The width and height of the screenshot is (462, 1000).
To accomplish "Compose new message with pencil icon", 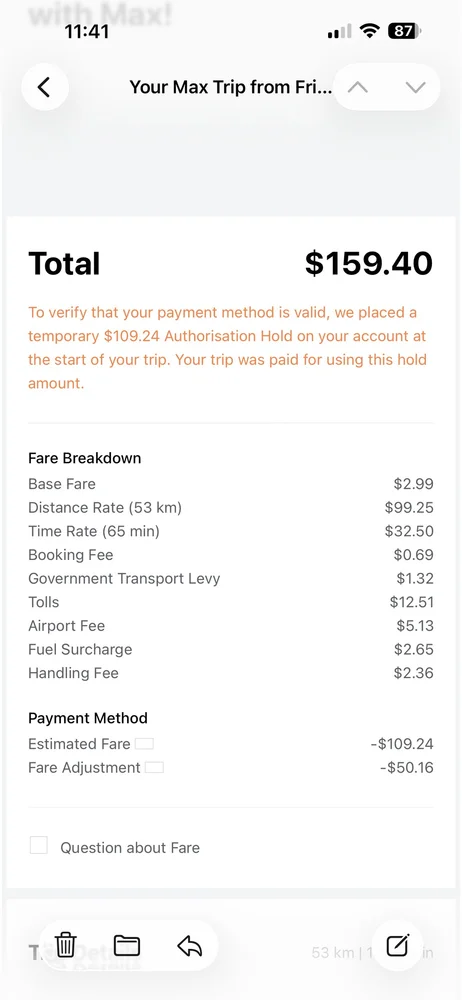I will (x=398, y=945).
